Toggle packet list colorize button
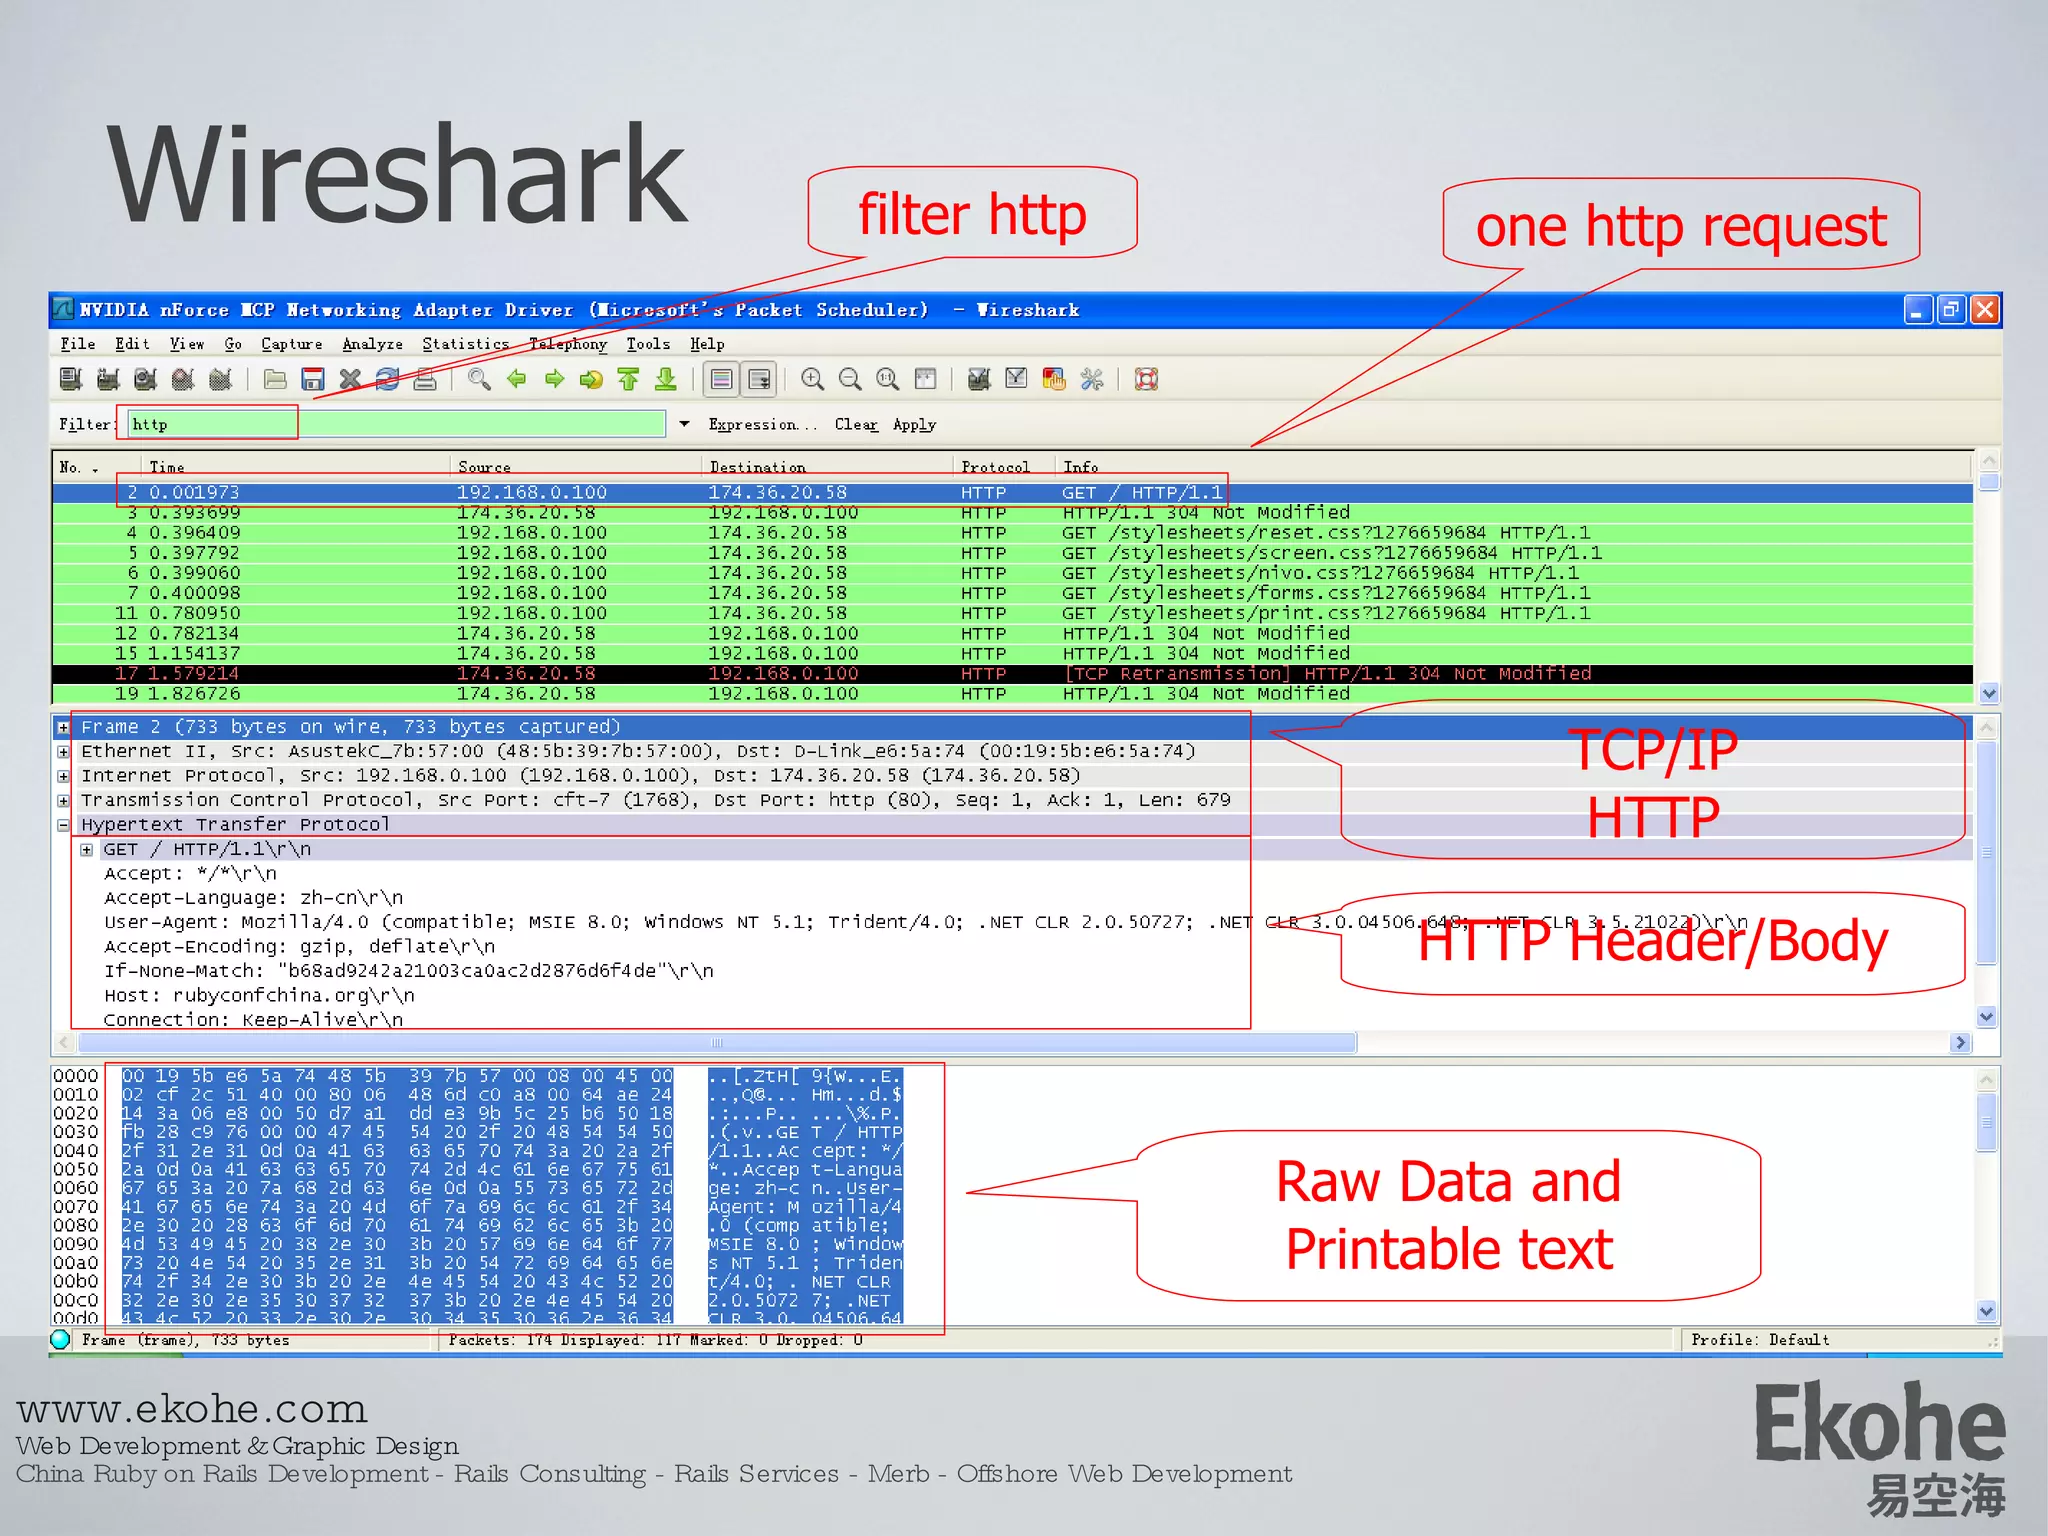The height and width of the screenshot is (1536, 2048). (x=722, y=379)
